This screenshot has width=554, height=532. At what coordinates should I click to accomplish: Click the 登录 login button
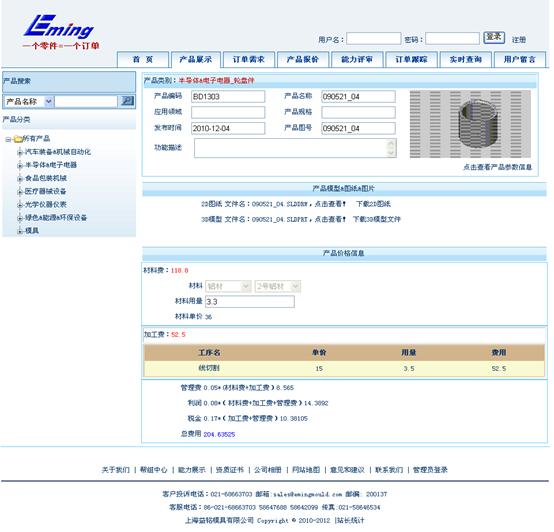coord(494,37)
